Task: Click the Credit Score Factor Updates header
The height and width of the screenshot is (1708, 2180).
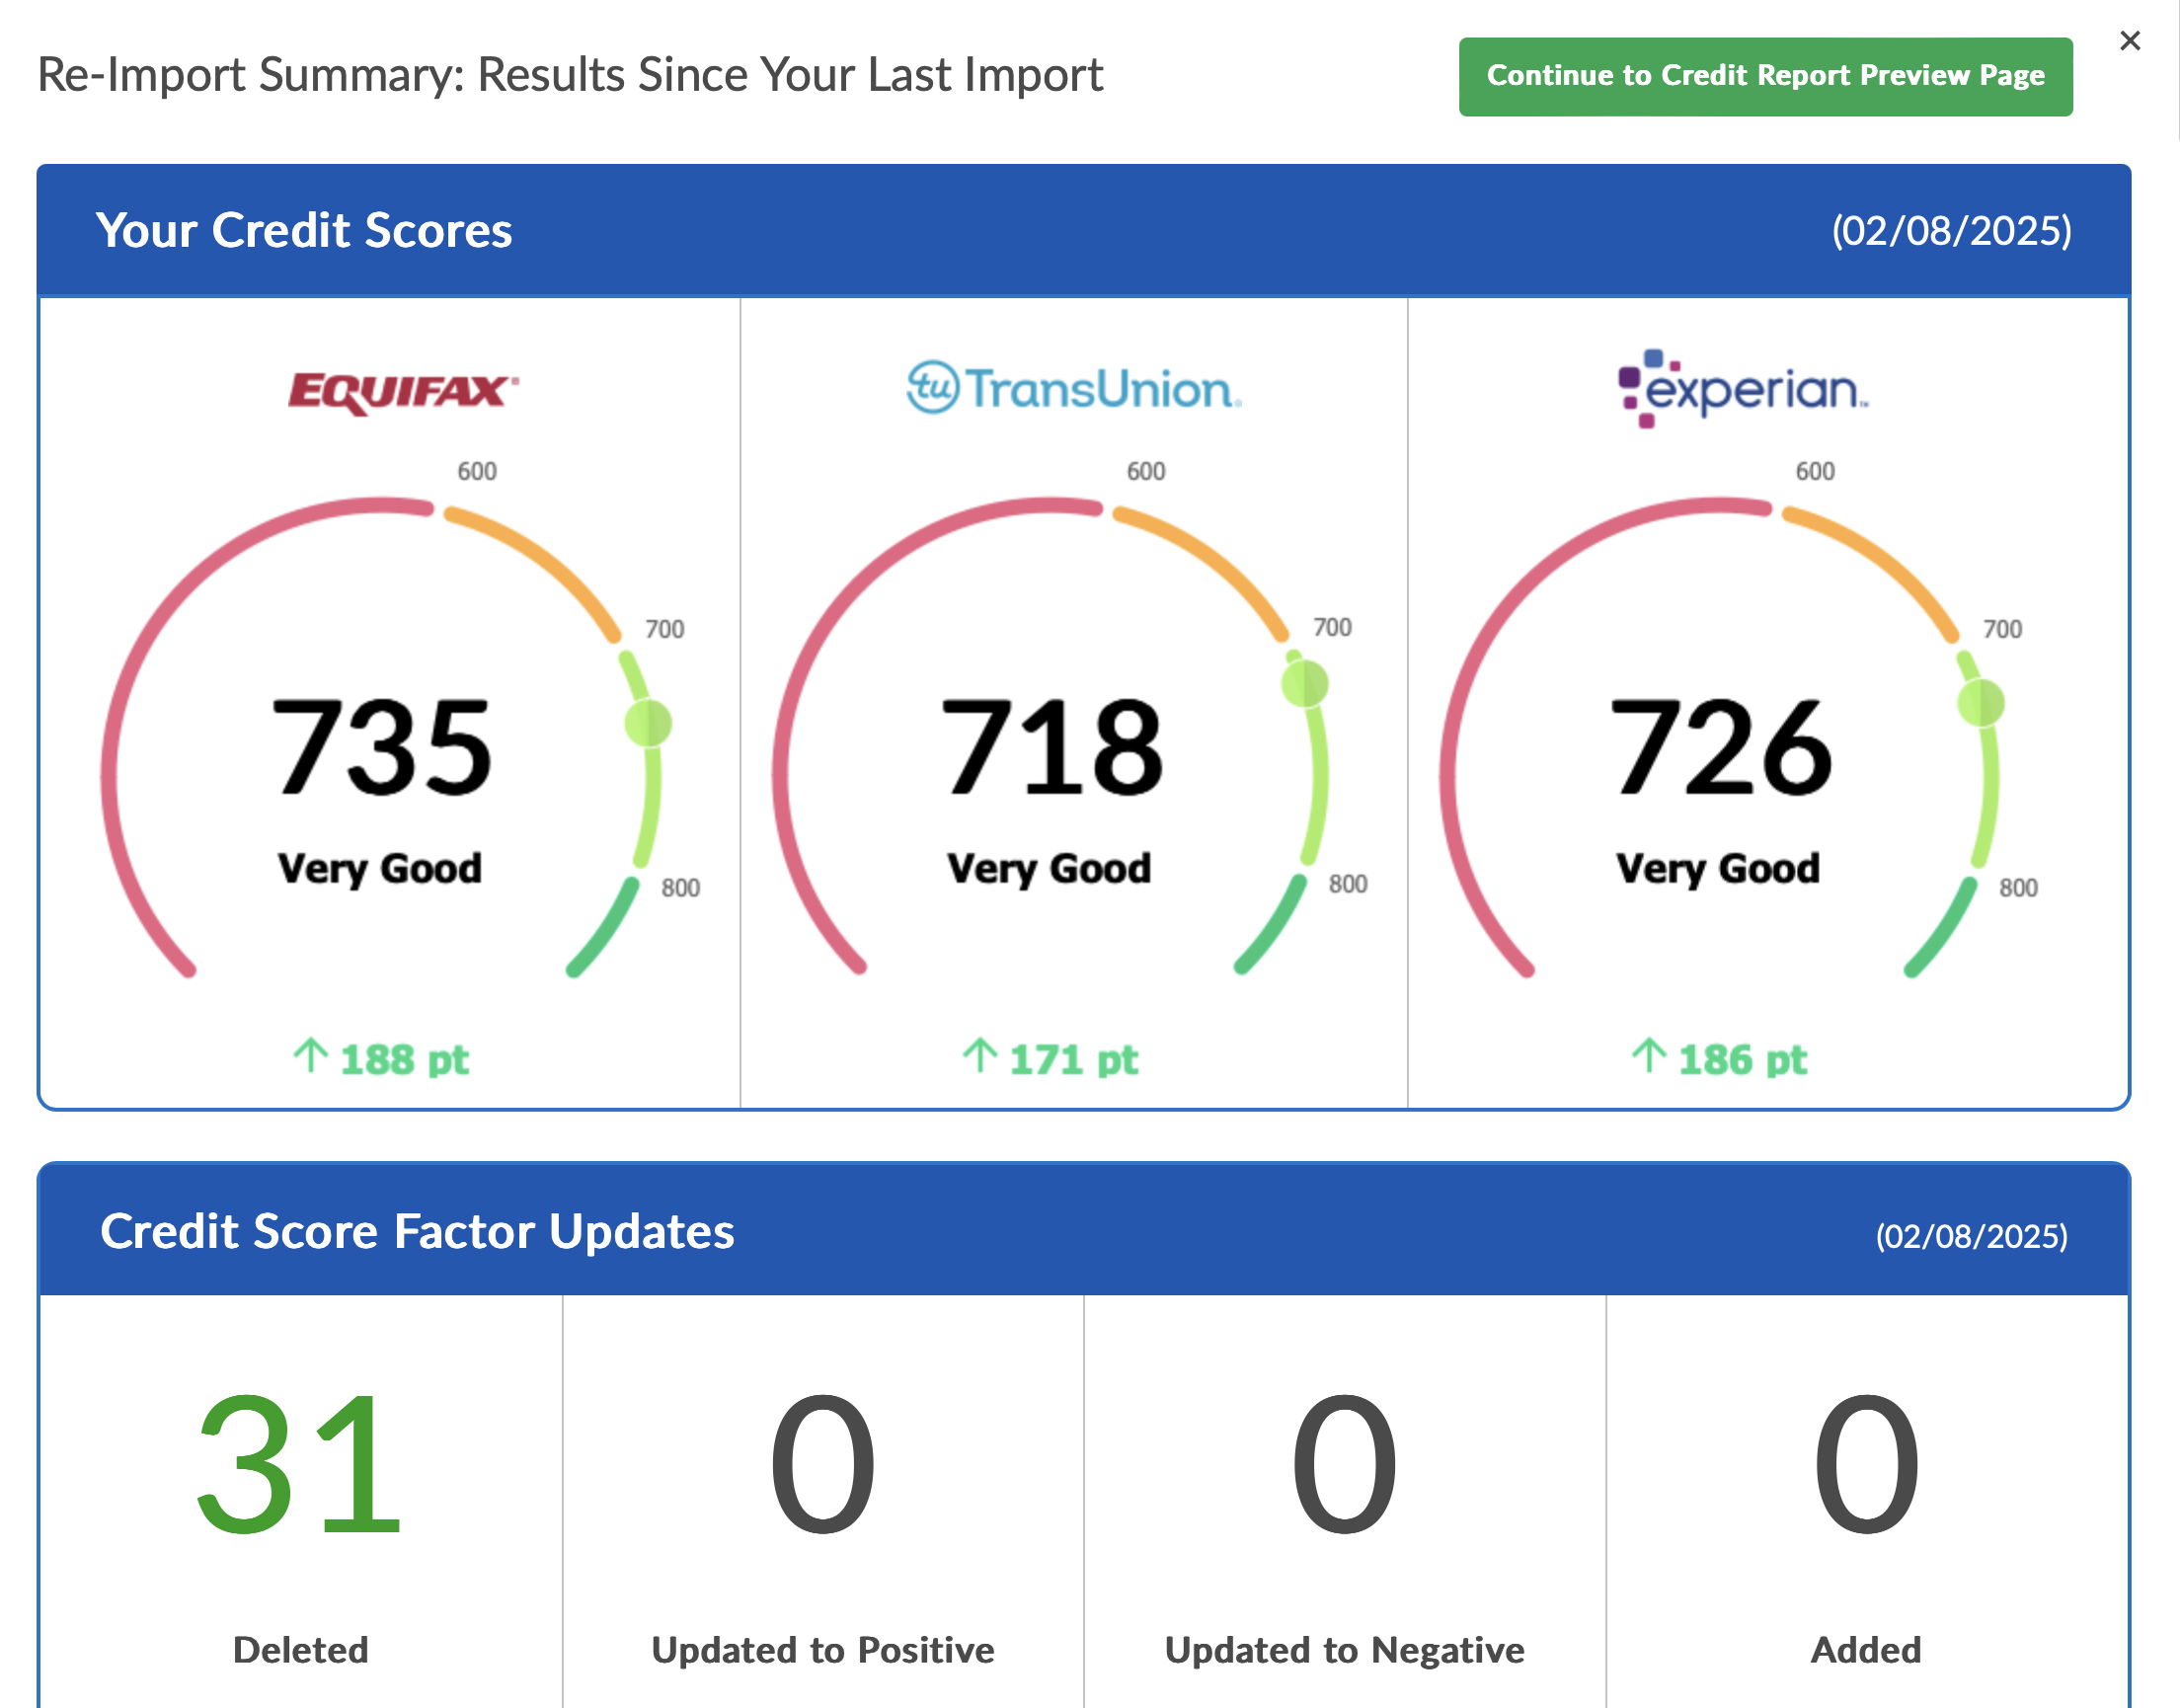Action: [x=417, y=1231]
